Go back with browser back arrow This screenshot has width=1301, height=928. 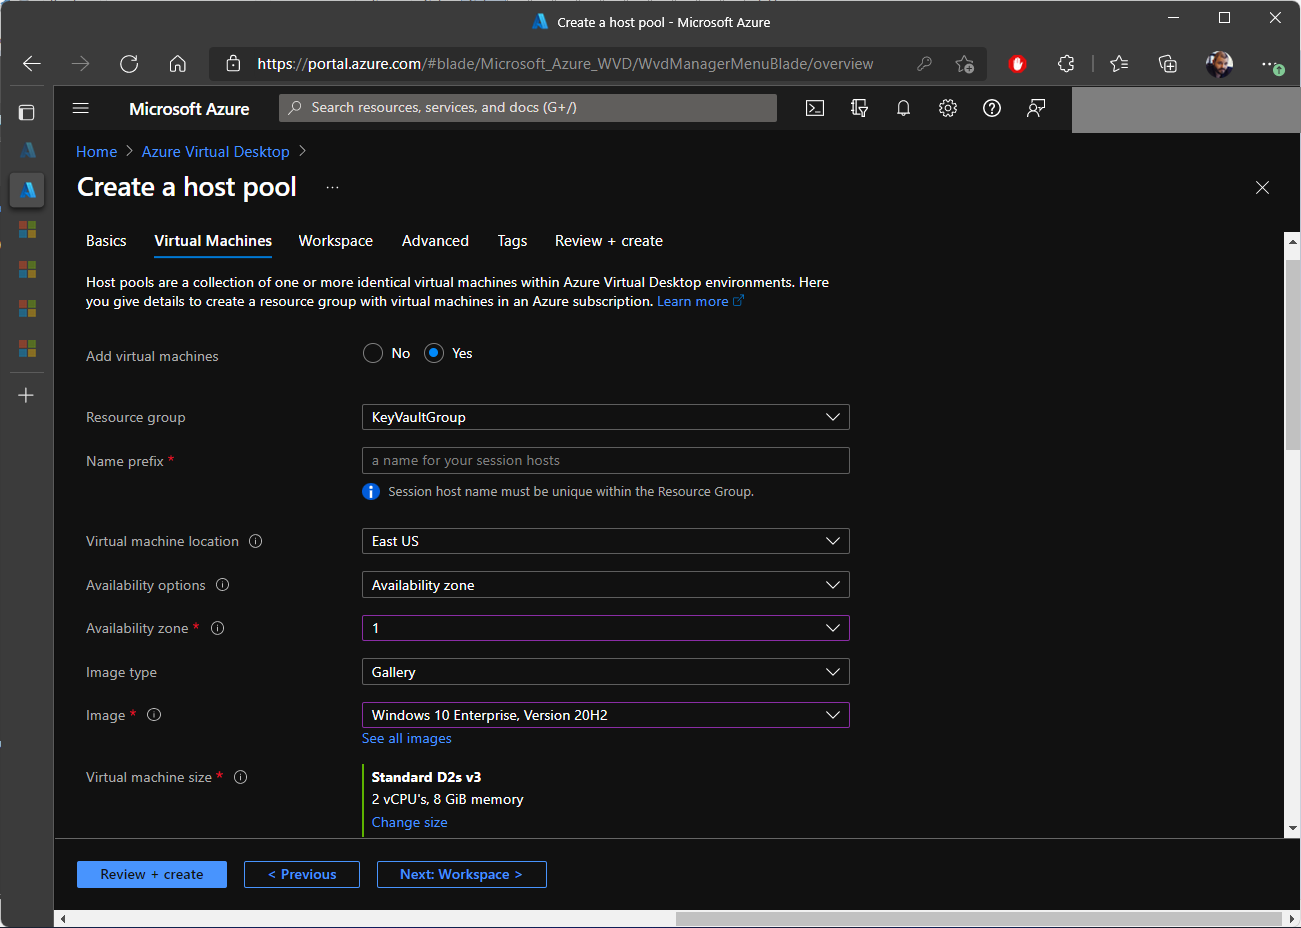coord(32,64)
